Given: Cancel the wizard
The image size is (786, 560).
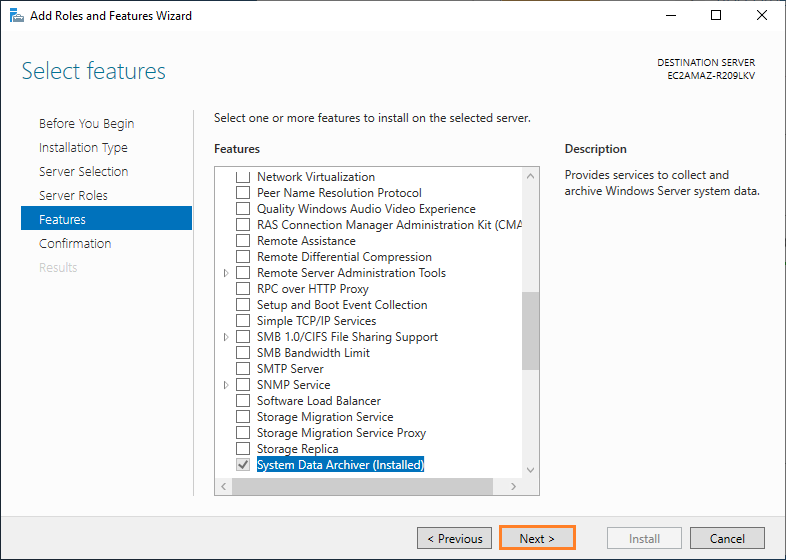Looking at the screenshot, I should (727, 538).
